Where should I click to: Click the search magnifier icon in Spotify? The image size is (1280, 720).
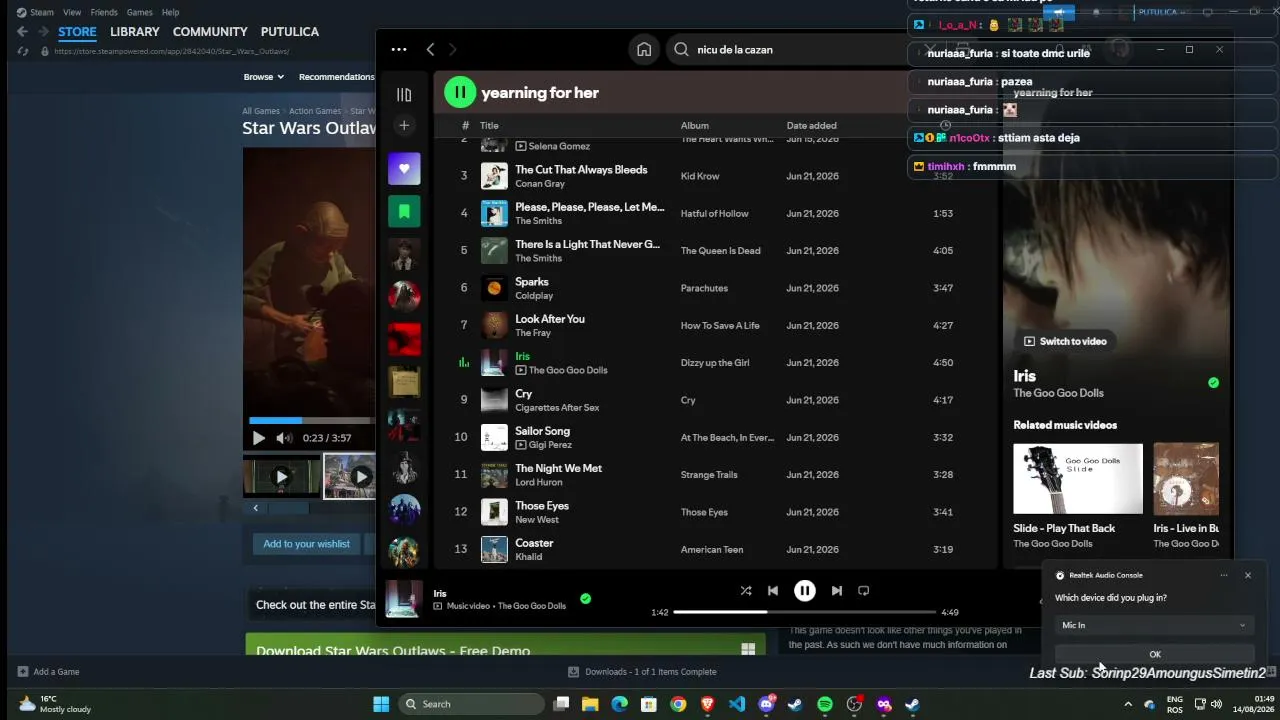click(682, 49)
